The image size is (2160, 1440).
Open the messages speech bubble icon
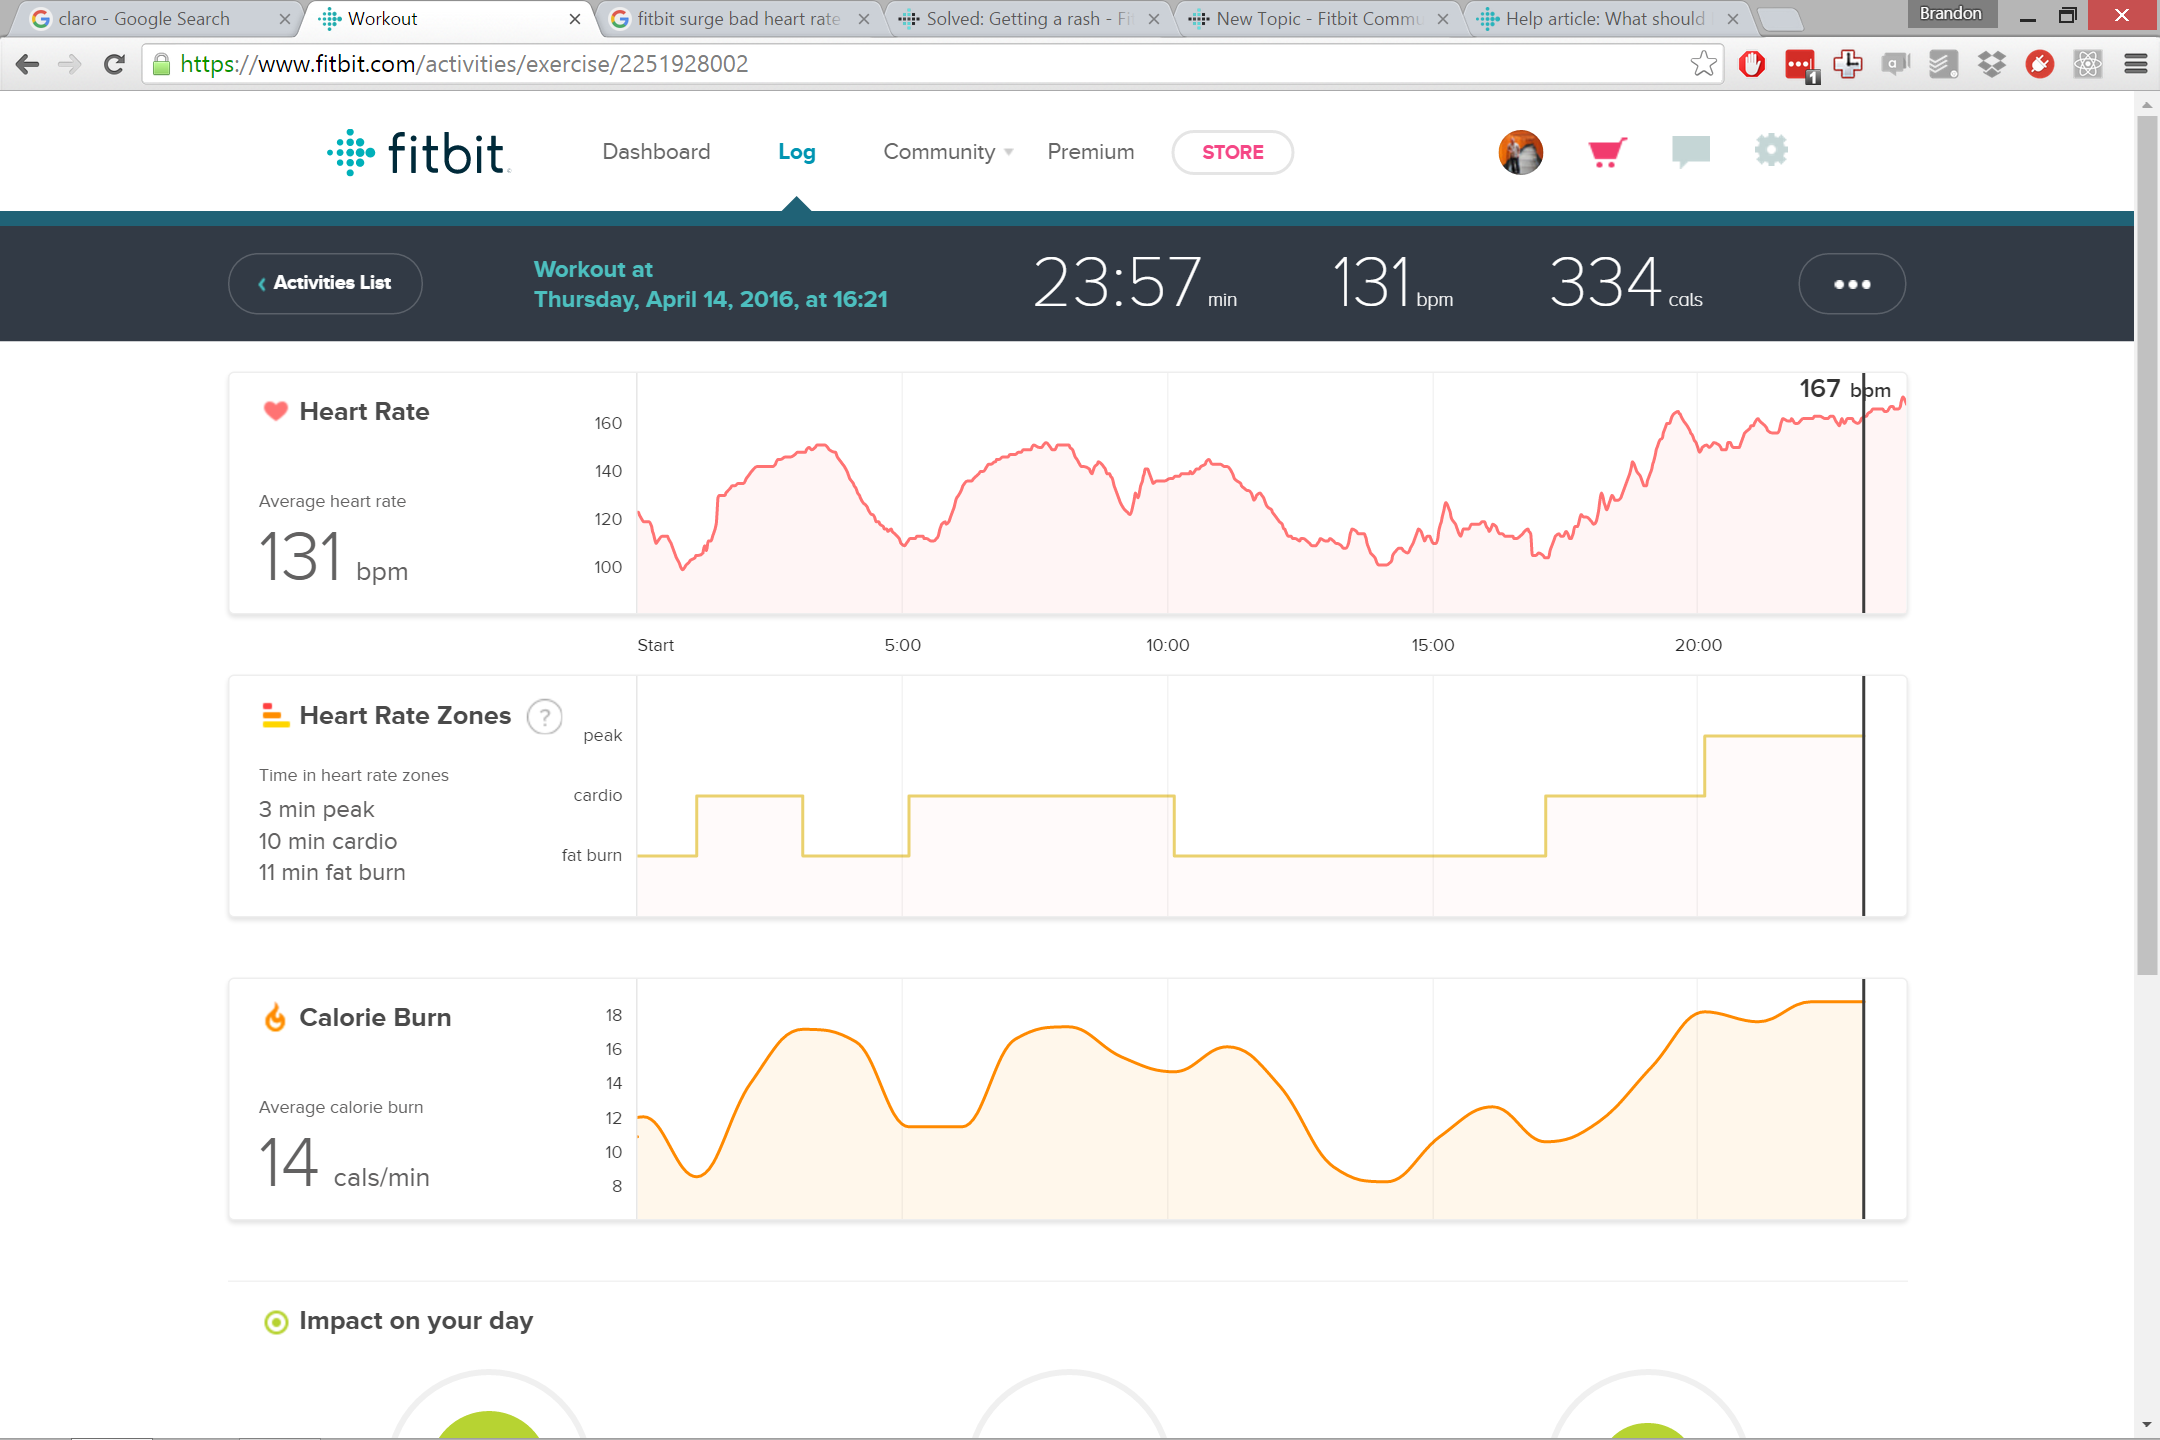pos(1690,152)
